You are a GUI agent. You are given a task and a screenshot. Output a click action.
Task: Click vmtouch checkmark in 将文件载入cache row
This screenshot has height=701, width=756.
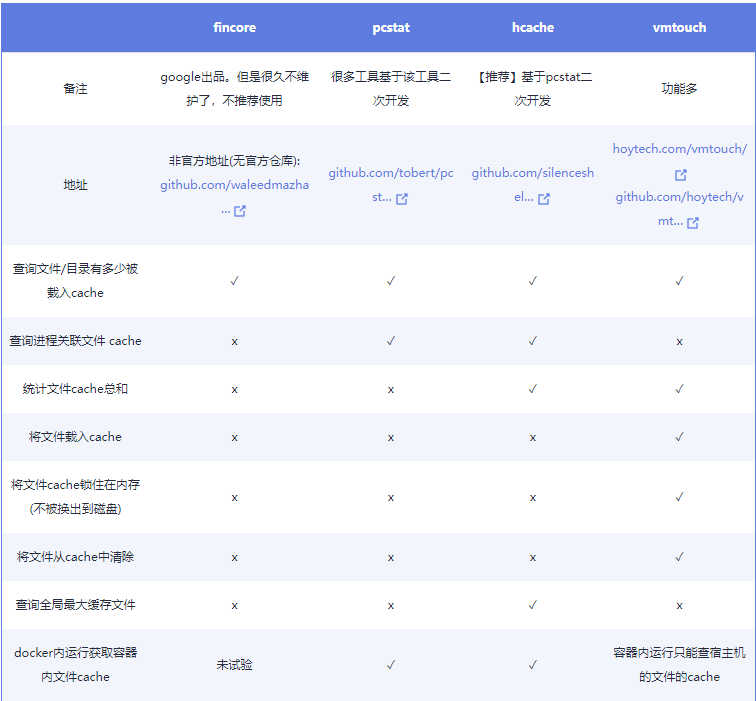click(679, 437)
